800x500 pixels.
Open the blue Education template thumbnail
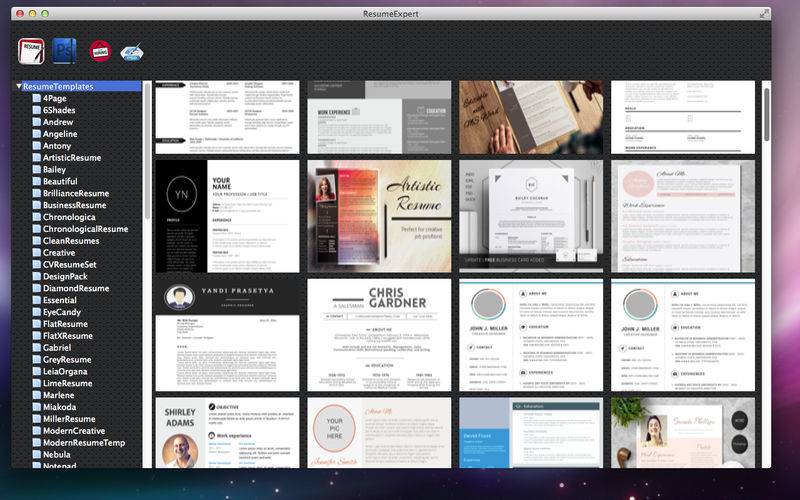pyautogui.click(x=531, y=433)
